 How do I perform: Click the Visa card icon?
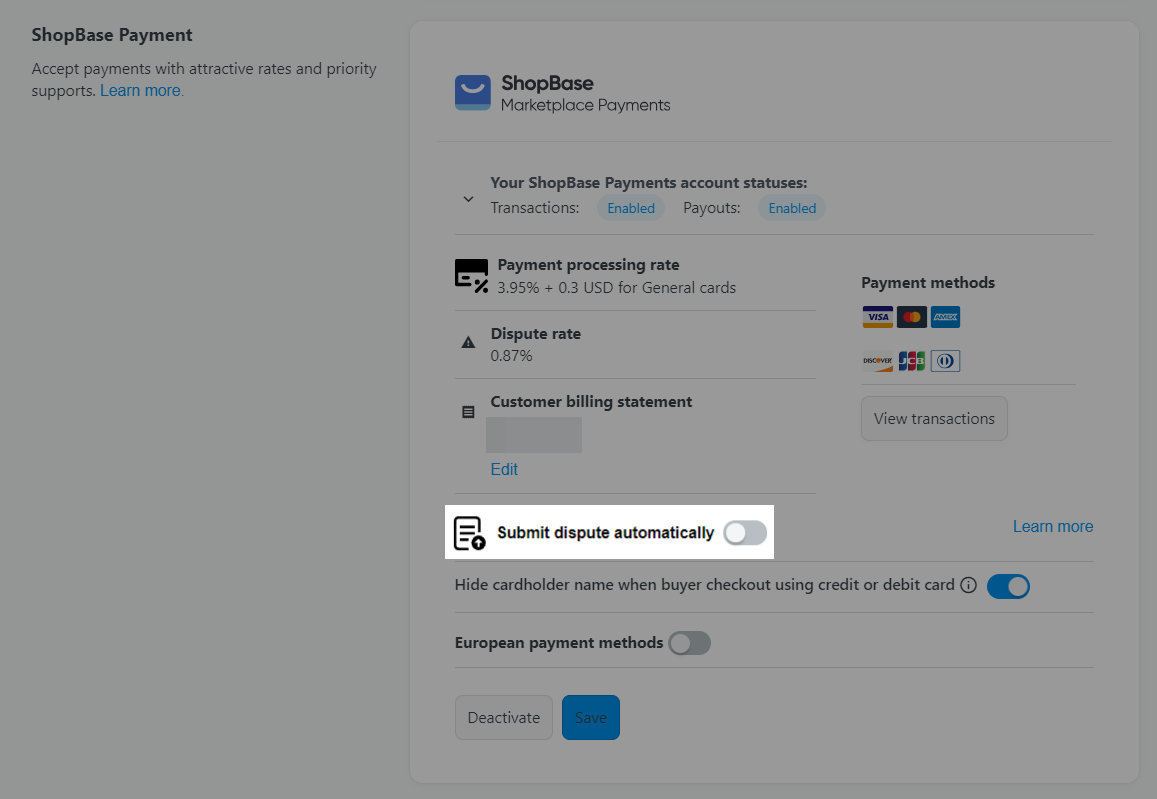[x=877, y=317]
